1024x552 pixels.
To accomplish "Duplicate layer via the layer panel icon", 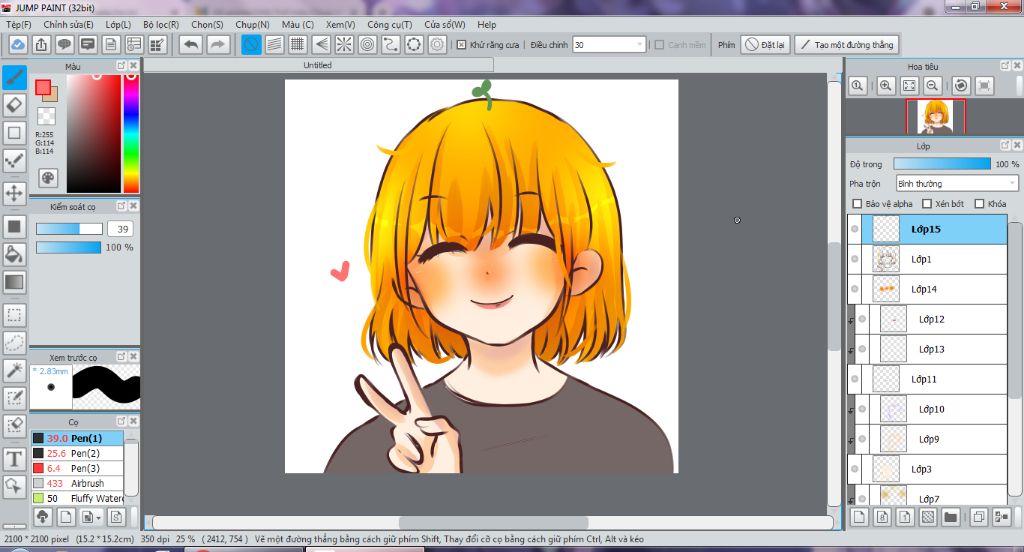I will pos(978,517).
